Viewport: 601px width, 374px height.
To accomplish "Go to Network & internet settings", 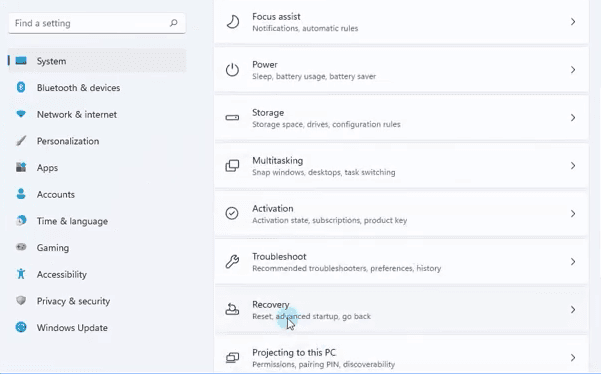I will (97, 114).
